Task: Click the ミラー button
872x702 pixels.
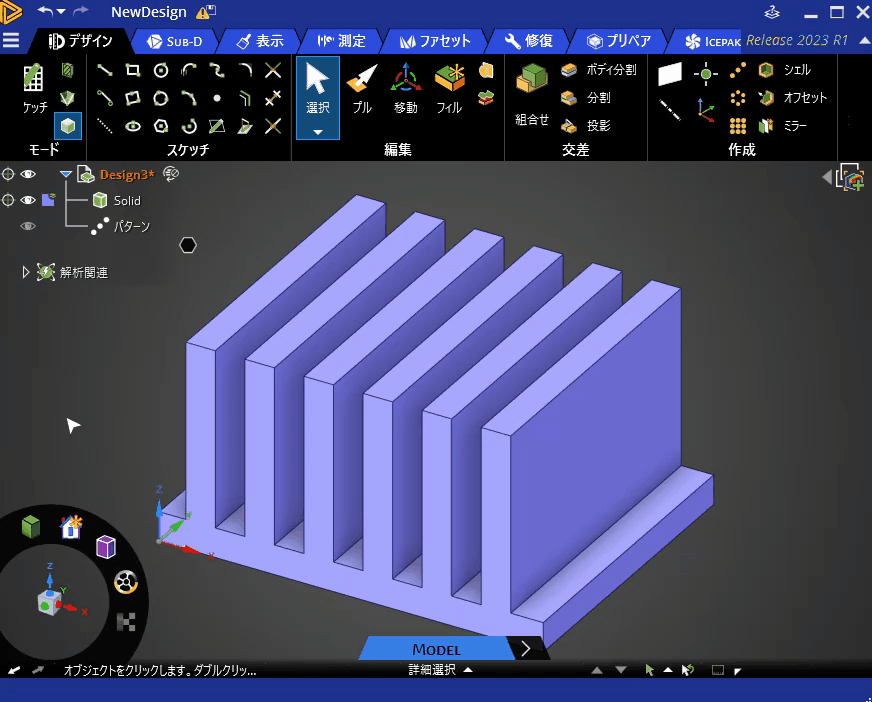Action: tap(782, 126)
